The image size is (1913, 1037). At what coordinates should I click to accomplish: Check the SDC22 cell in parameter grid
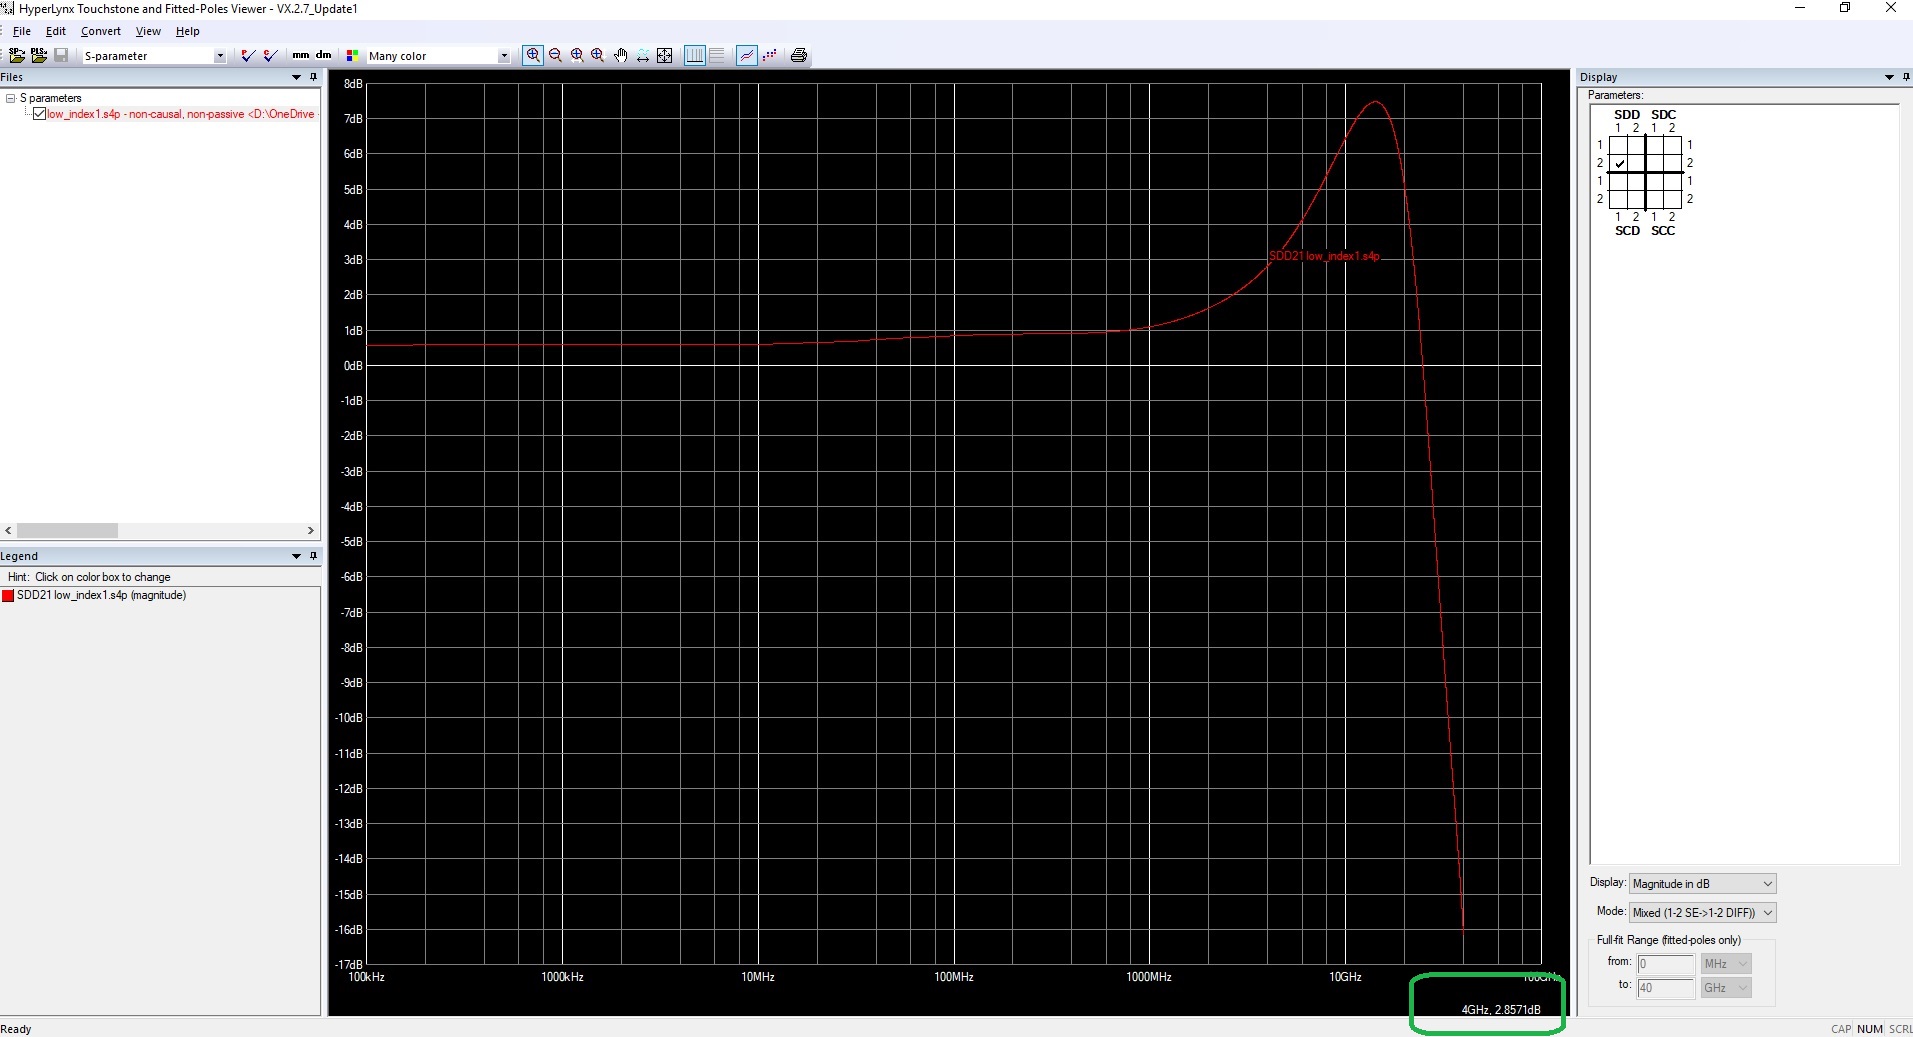pyautogui.click(x=1673, y=163)
